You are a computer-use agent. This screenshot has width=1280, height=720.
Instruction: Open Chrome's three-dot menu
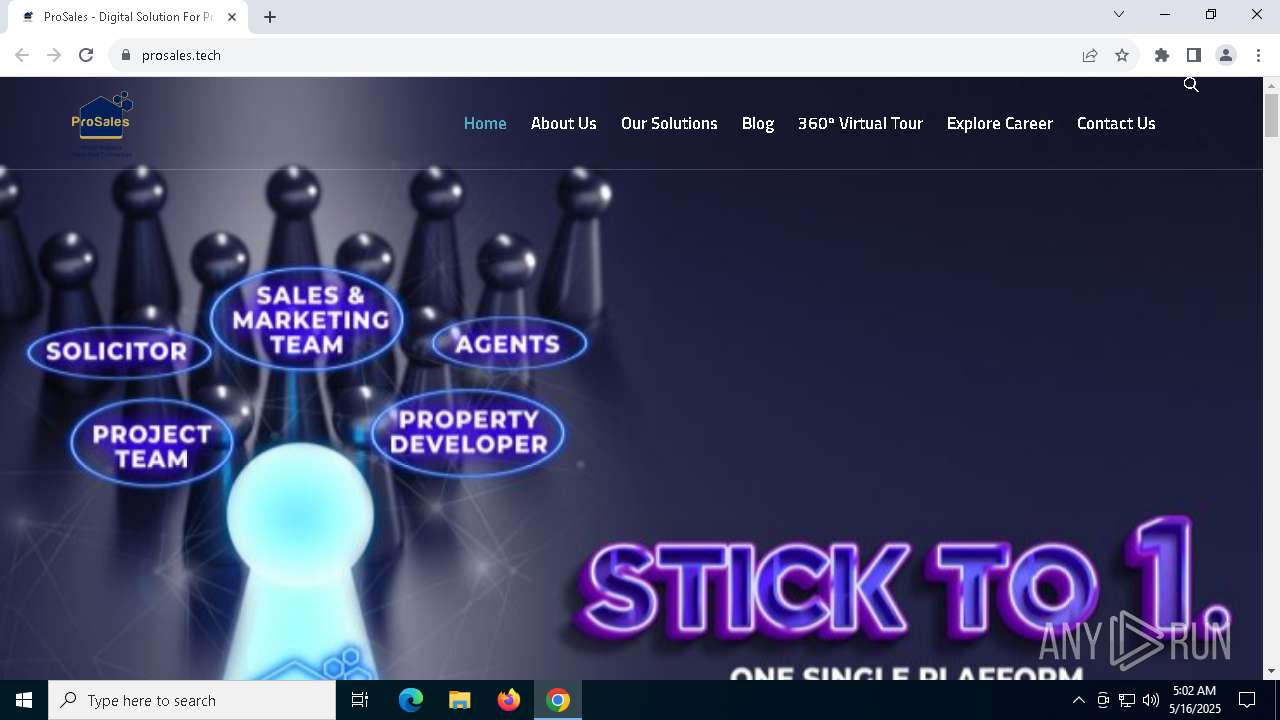click(1258, 55)
